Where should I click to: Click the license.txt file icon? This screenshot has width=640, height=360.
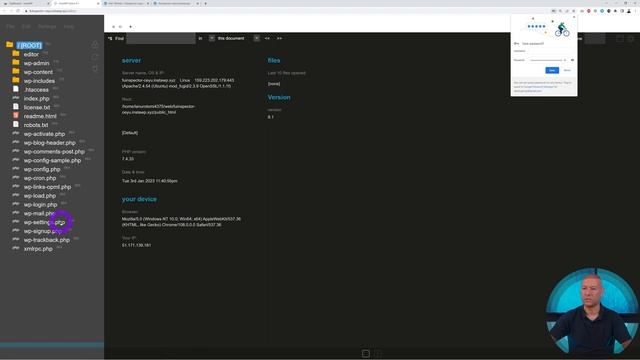tap(16, 107)
